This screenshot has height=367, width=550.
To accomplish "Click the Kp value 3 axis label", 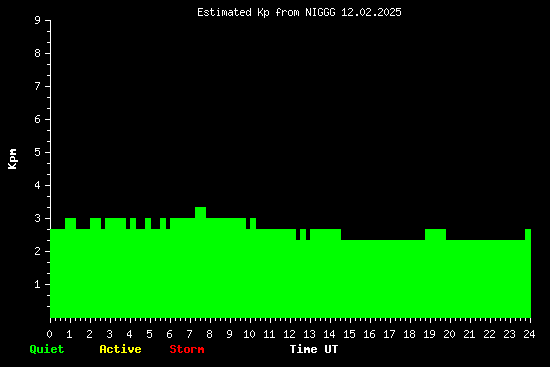I will (x=38, y=218).
